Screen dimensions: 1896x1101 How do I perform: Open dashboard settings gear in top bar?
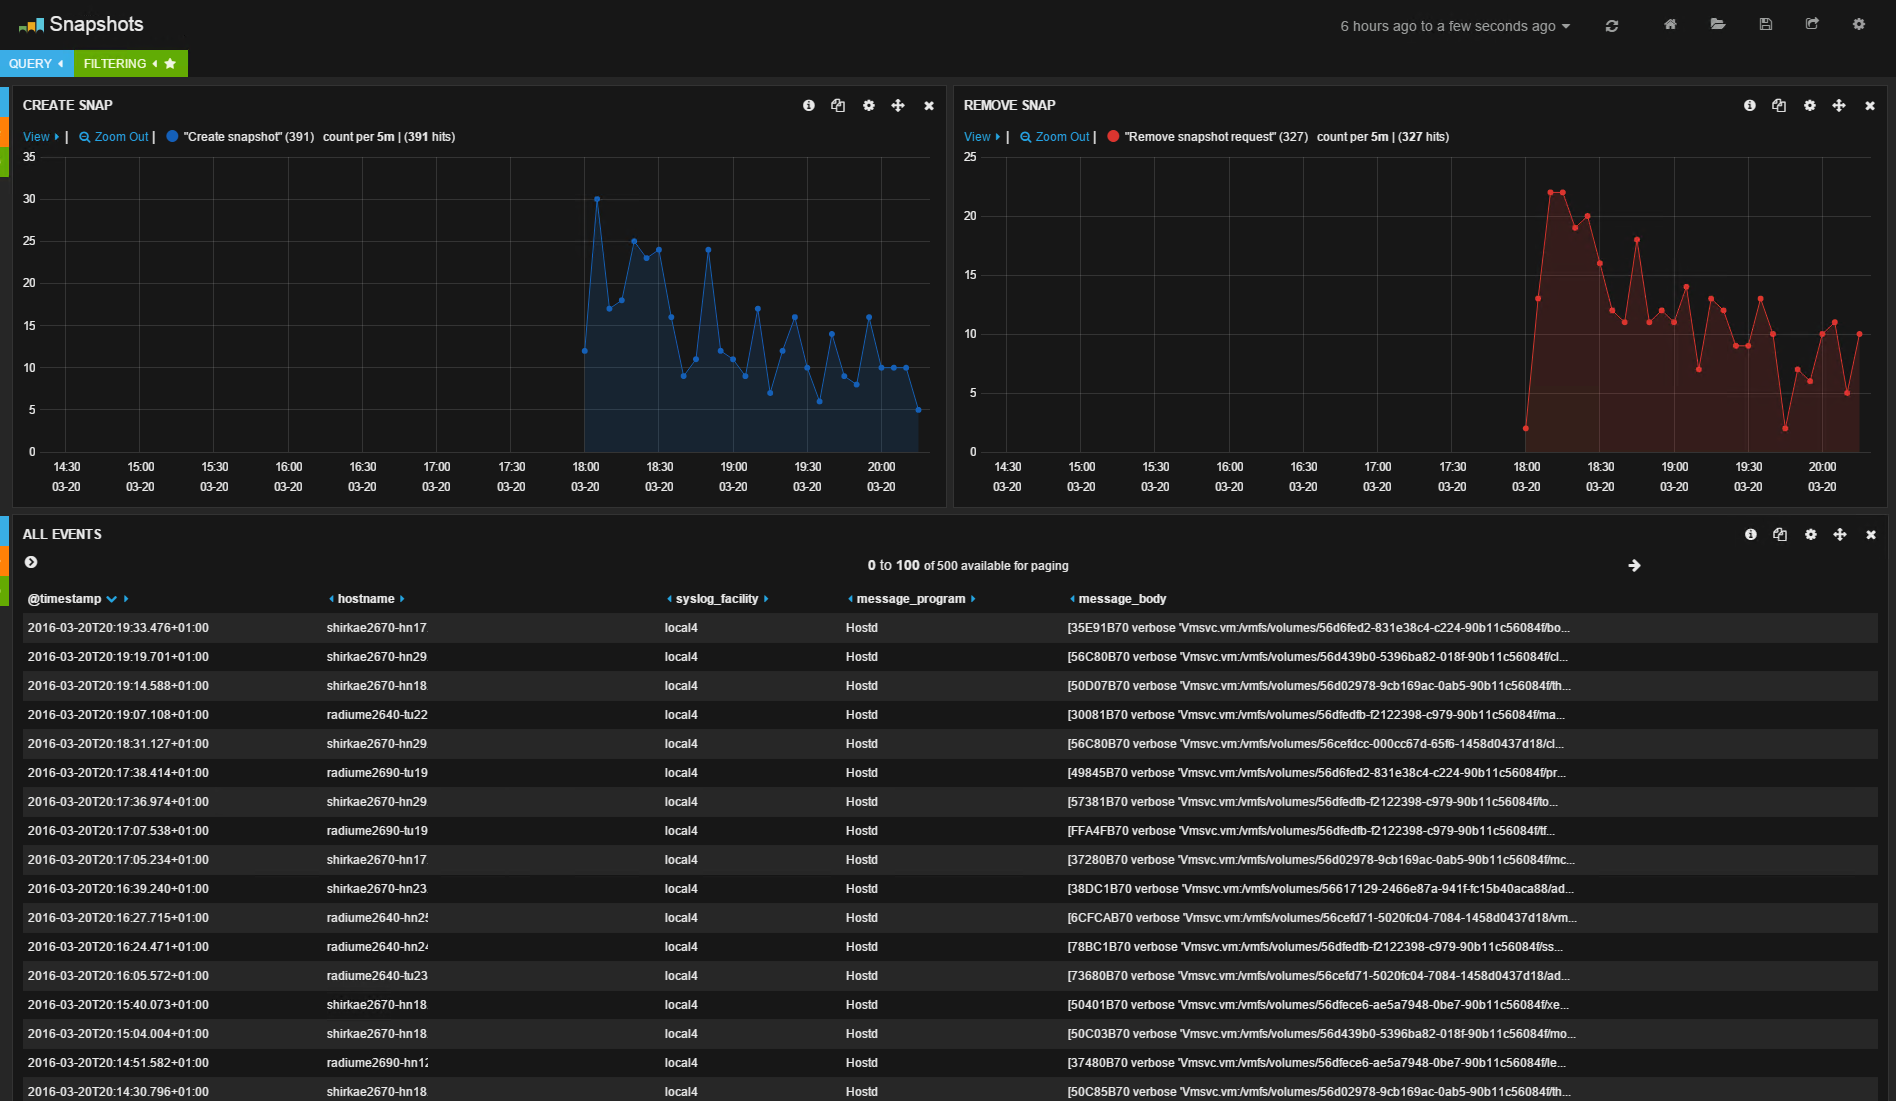pyautogui.click(x=1859, y=25)
